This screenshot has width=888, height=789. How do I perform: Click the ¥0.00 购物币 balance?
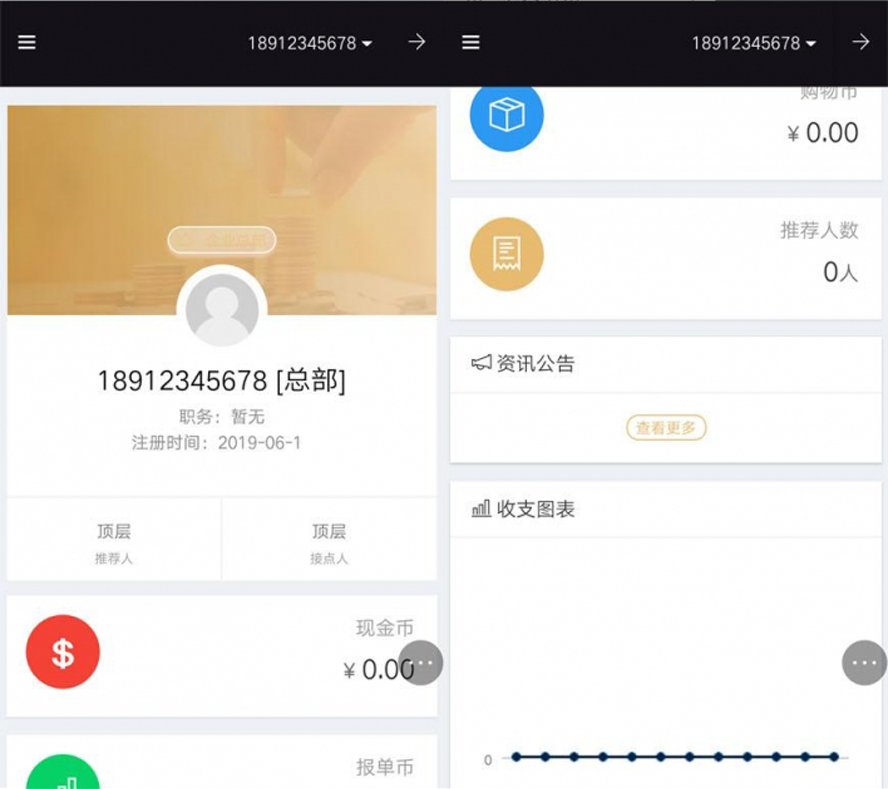pos(822,133)
